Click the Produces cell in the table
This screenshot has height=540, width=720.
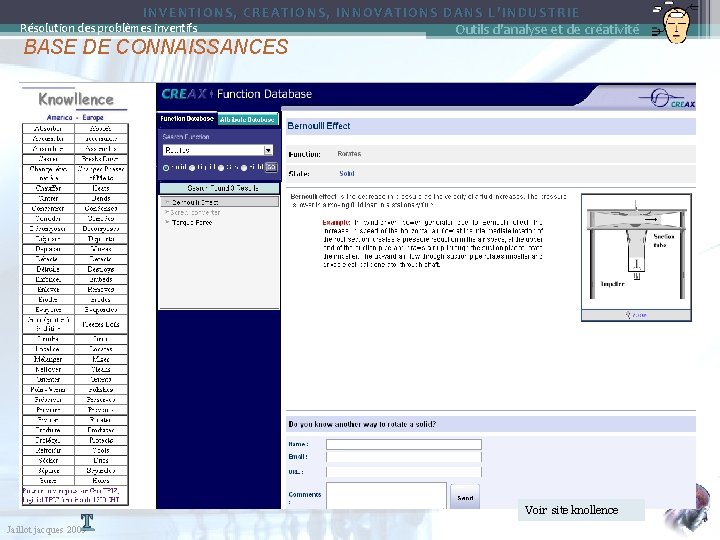(x=101, y=430)
